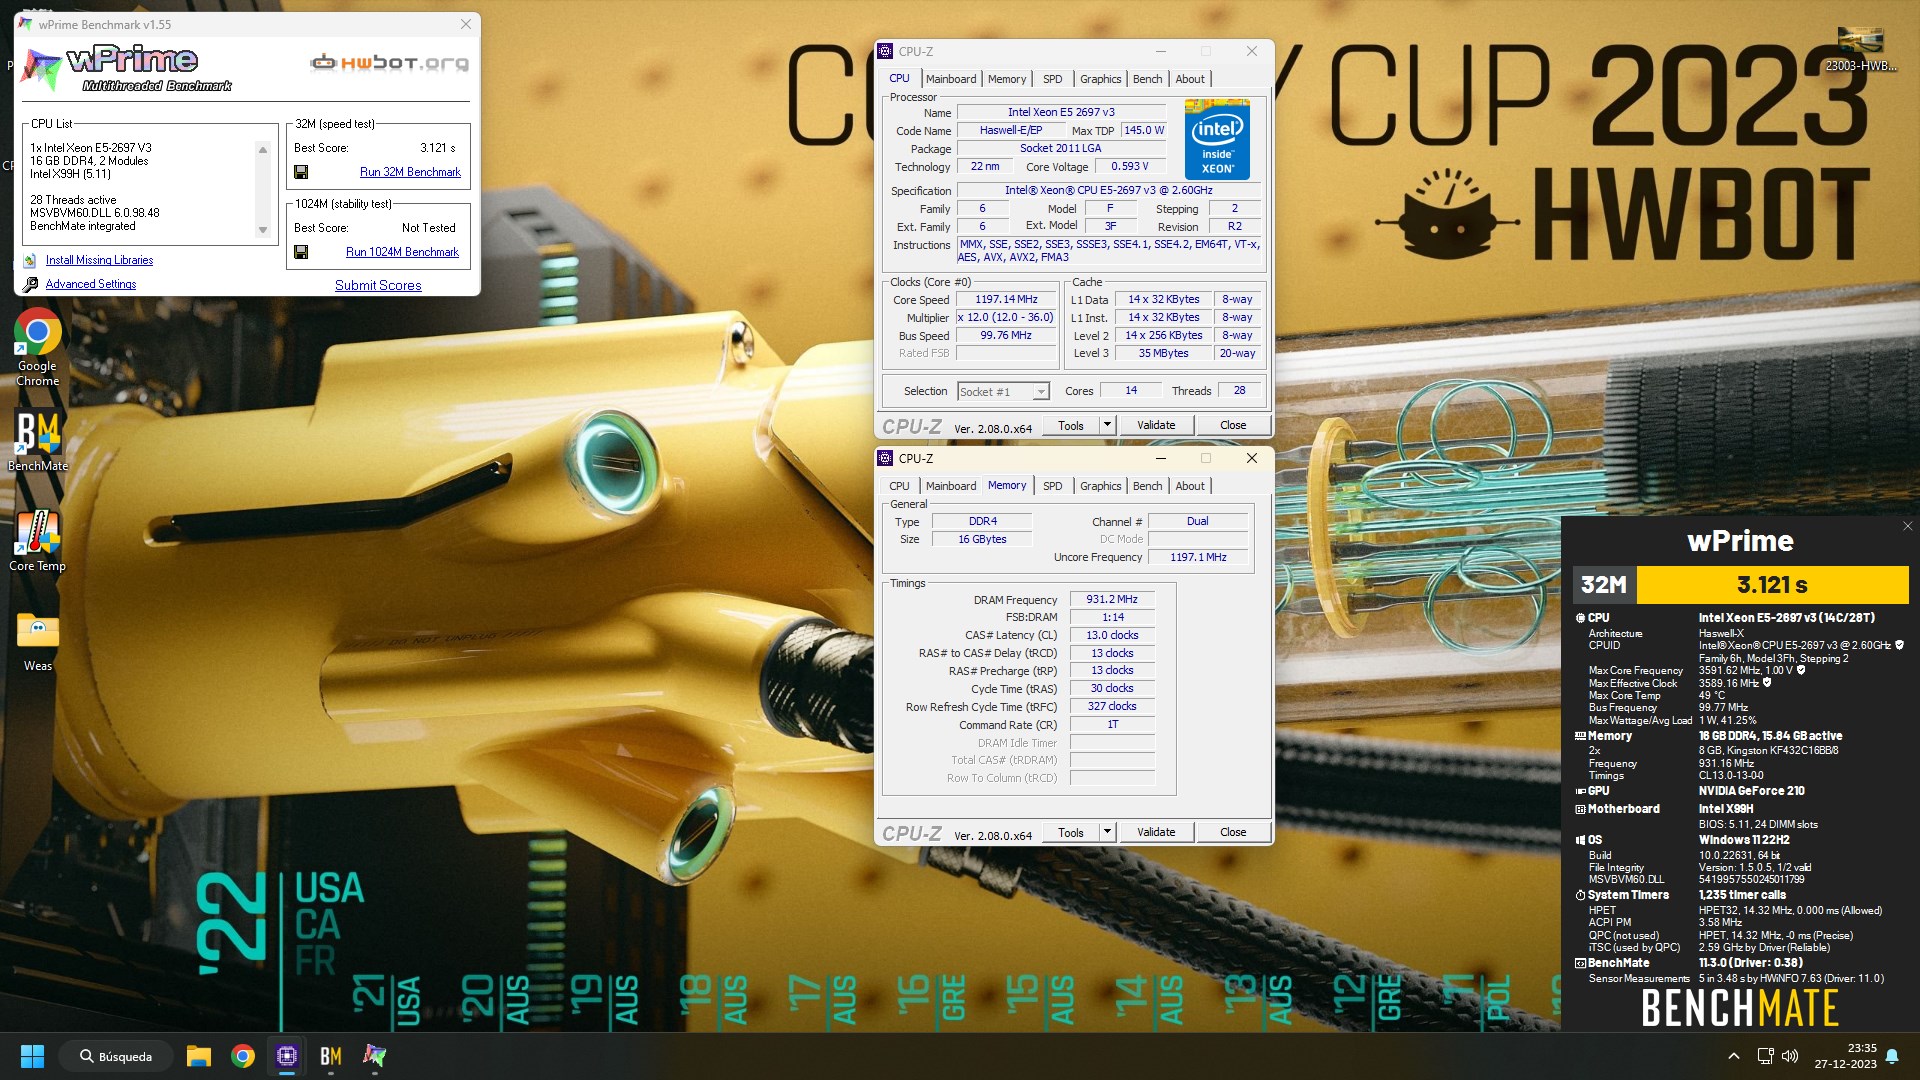Select Graphics tab in top CPU-Z window
1920x1080 pixels.
(x=1100, y=79)
